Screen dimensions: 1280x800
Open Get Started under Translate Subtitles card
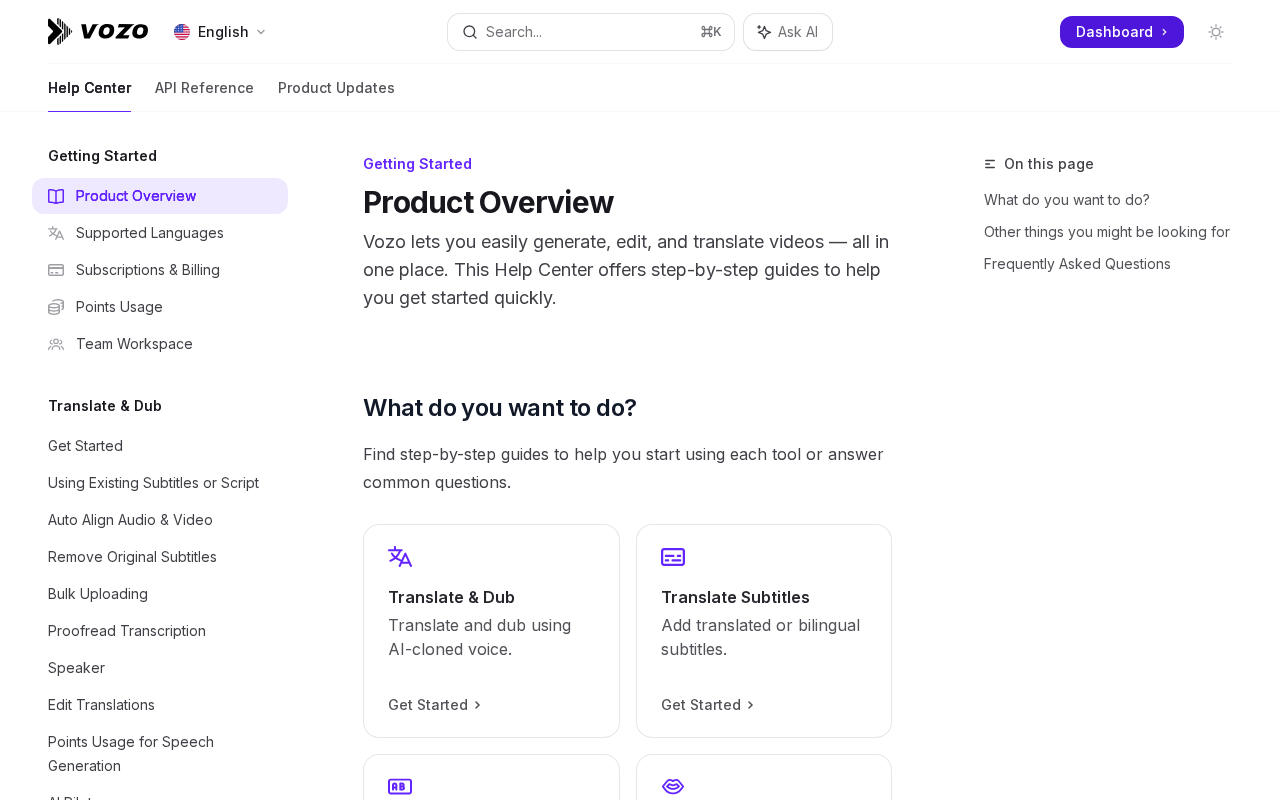point(708,705)
